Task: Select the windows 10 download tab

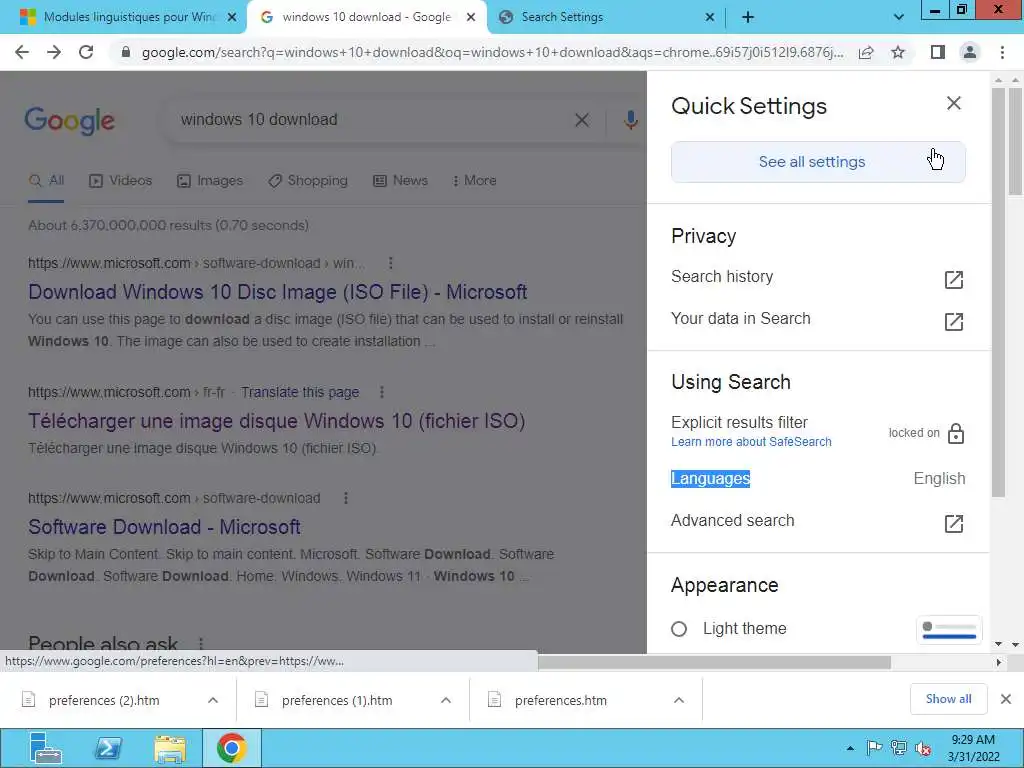Action: pyautogui.click(x=366, y=18)
